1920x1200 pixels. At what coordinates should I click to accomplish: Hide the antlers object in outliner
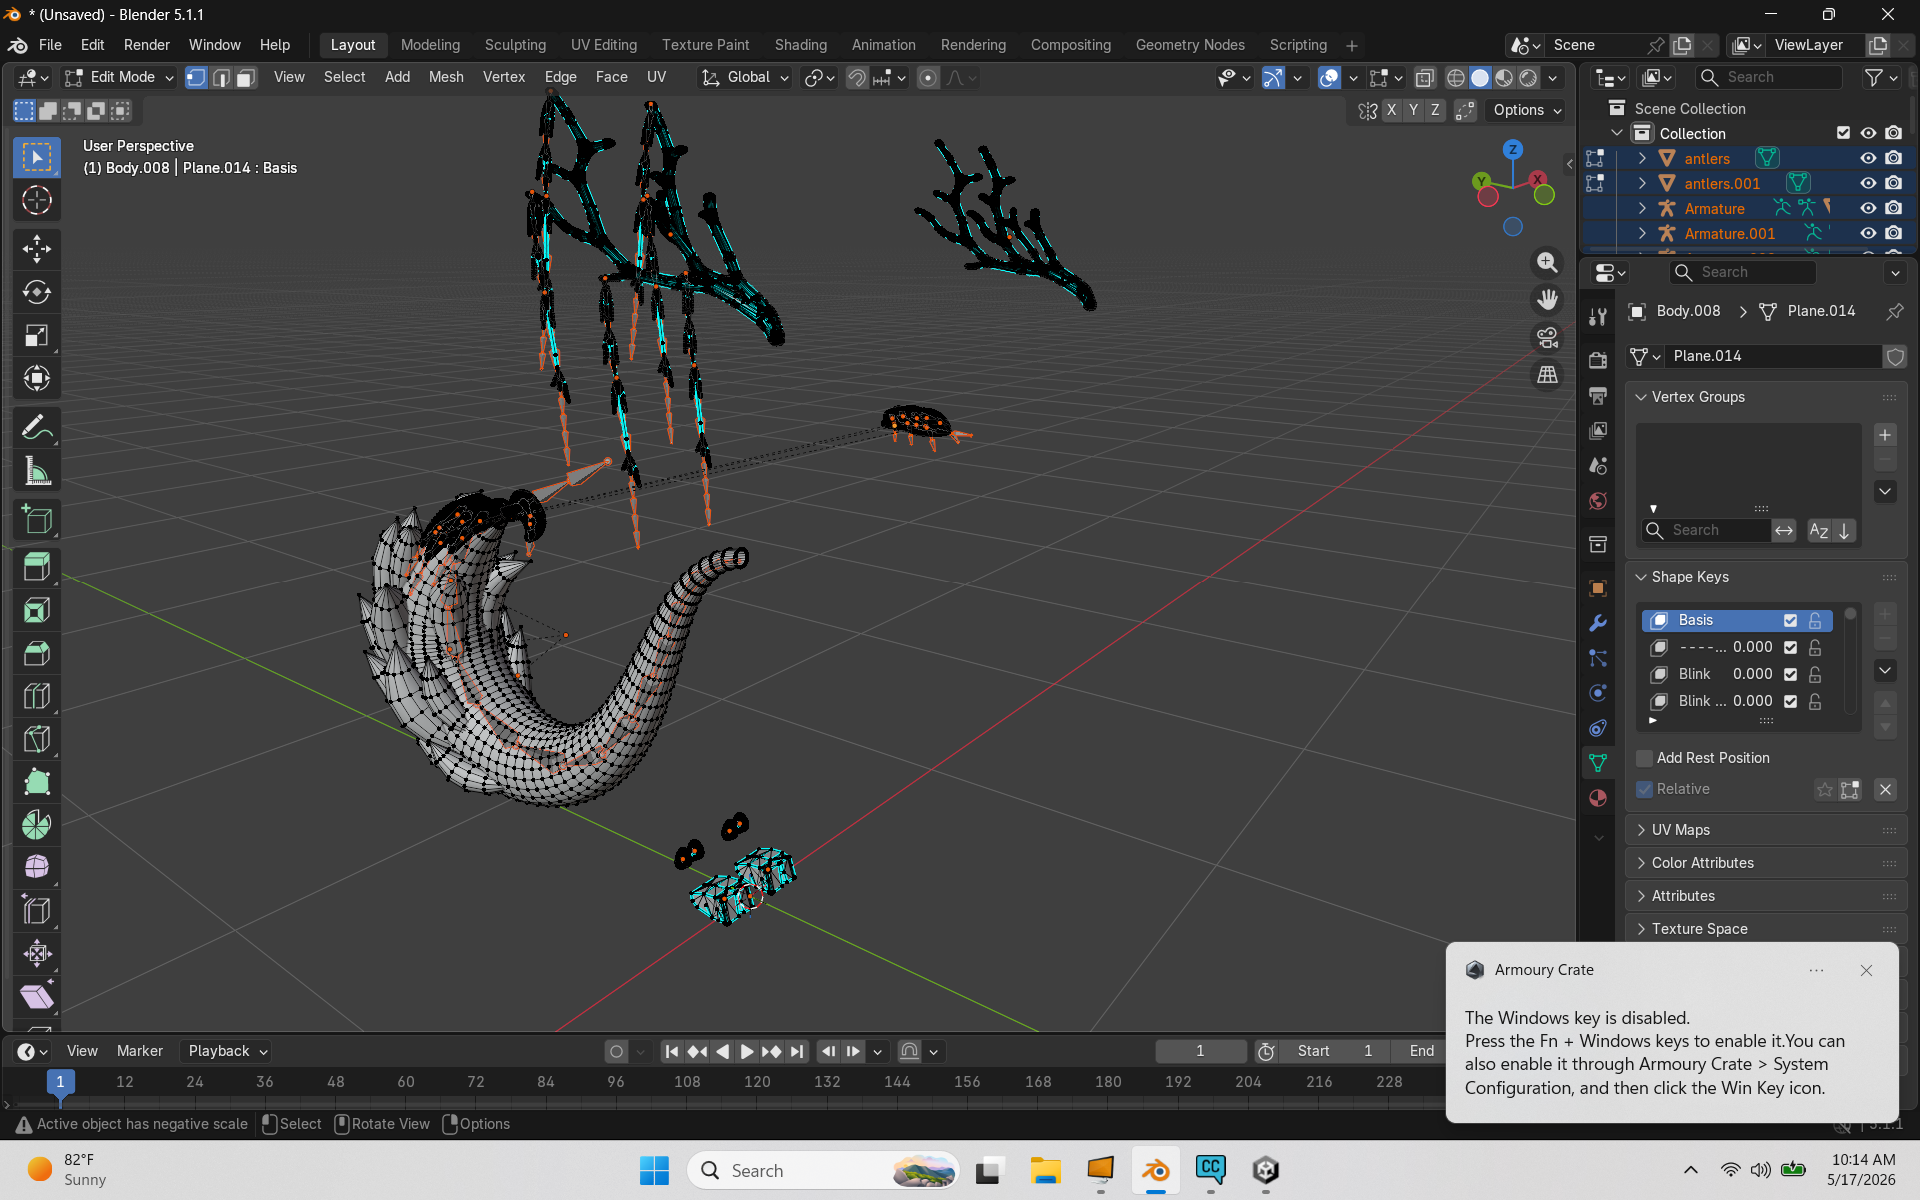click(x=1867, y=158)
